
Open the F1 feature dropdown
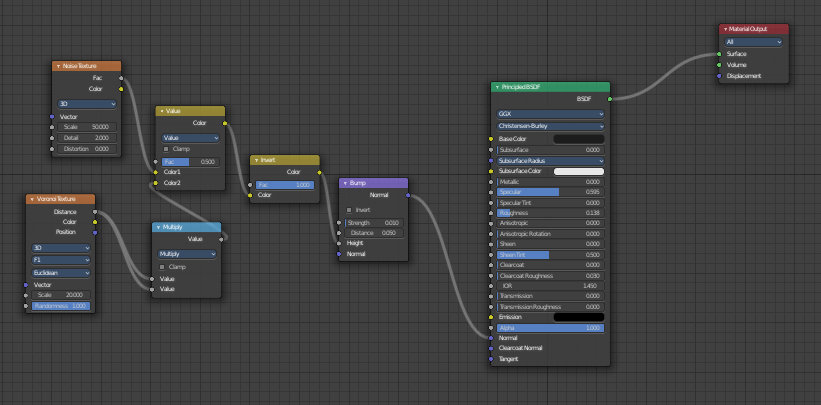pos(61,260)
